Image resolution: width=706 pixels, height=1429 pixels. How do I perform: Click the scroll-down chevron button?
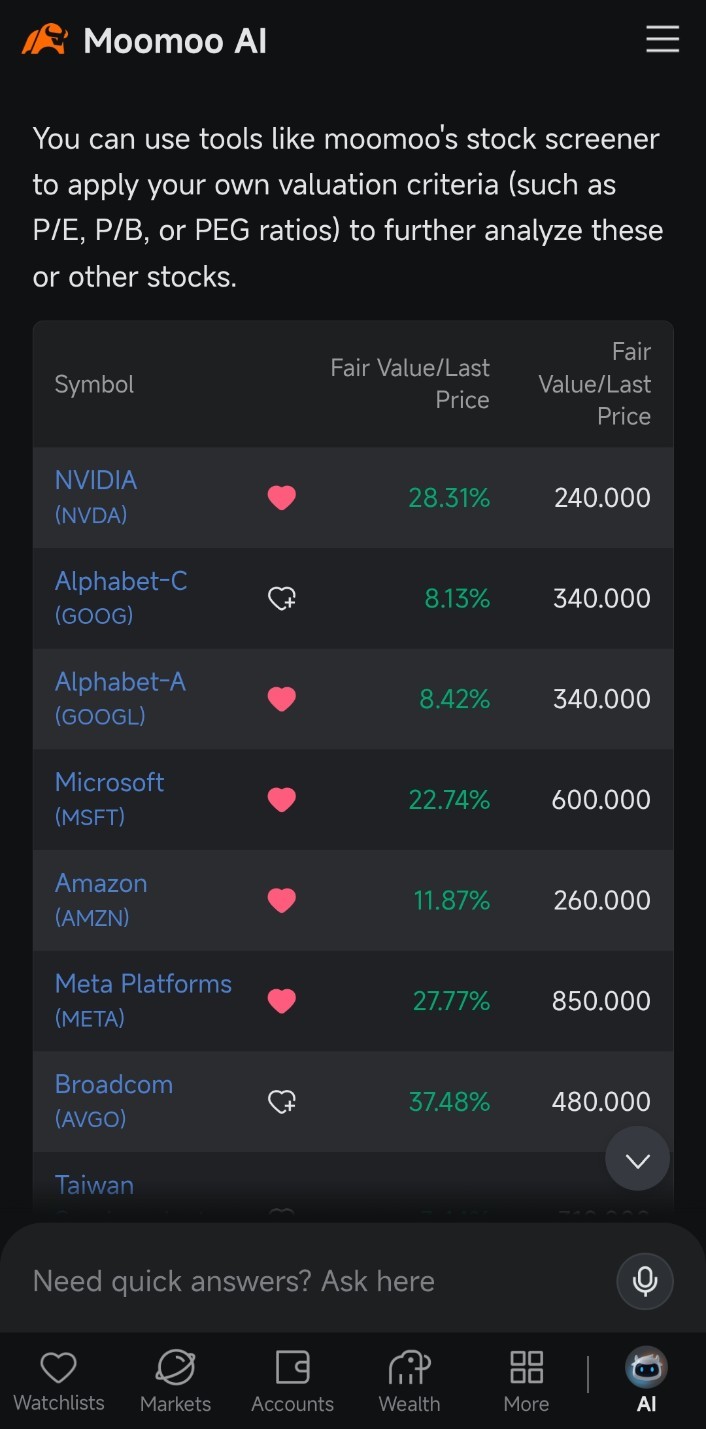[637, 1159]
